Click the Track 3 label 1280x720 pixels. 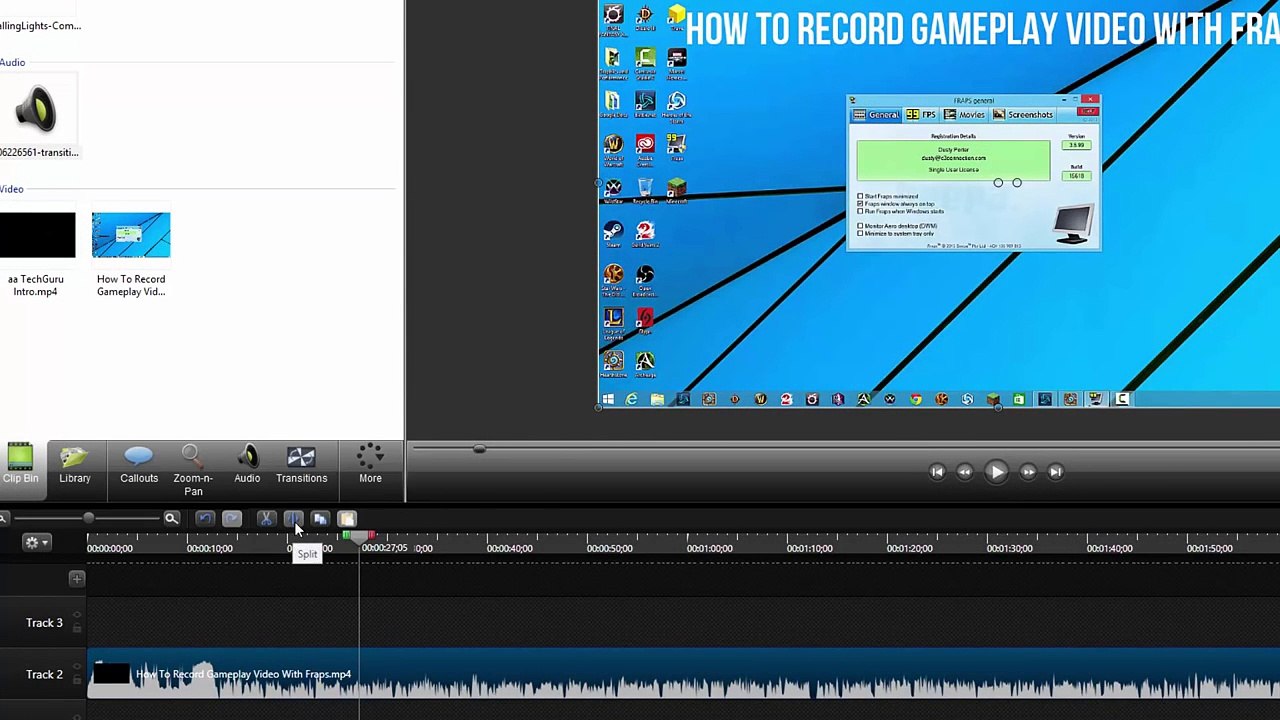click(x=44, y=623)
